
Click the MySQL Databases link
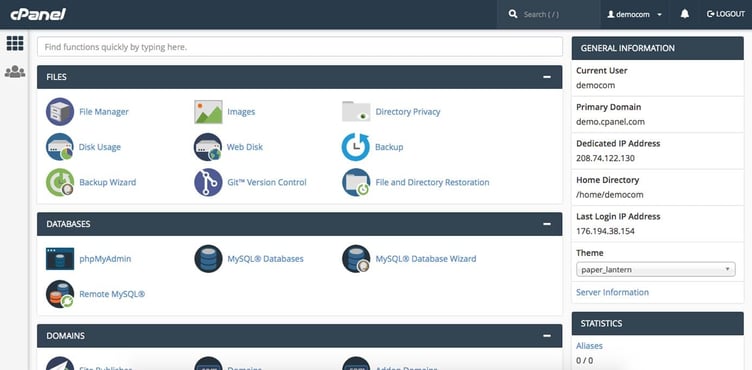pos(265,259)
